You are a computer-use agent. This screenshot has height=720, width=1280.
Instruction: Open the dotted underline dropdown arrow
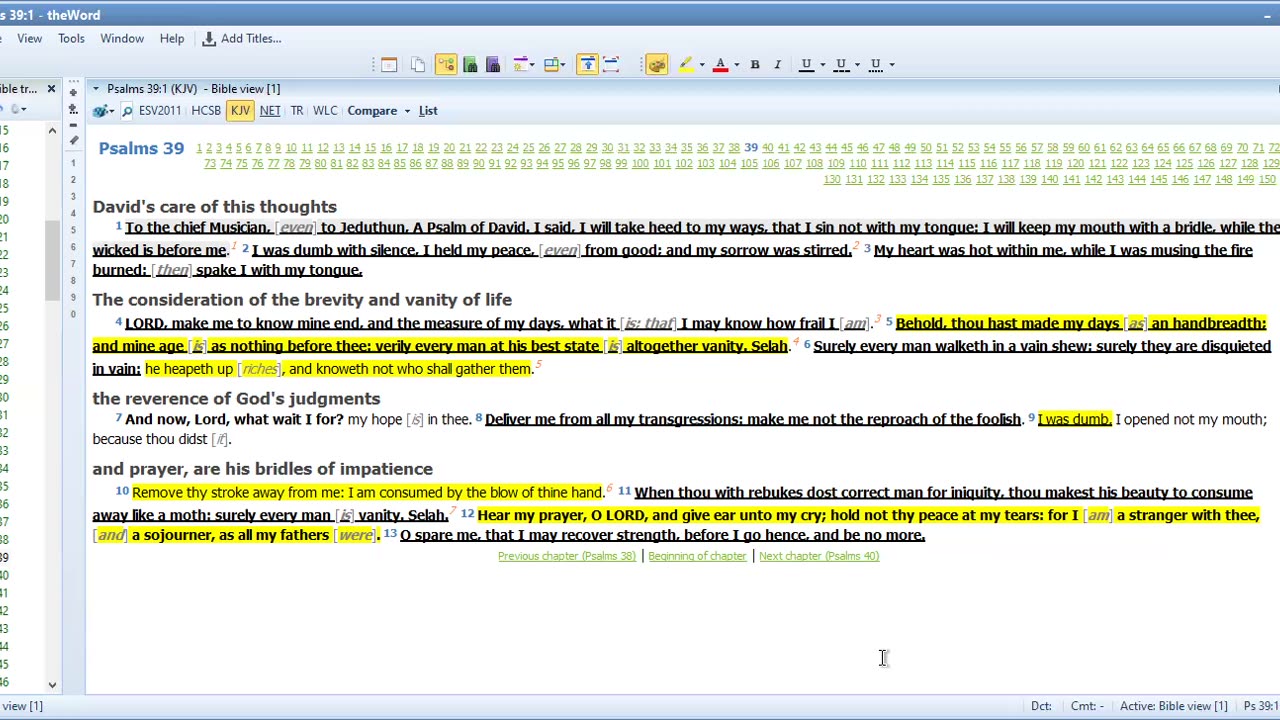coord(891,64)
